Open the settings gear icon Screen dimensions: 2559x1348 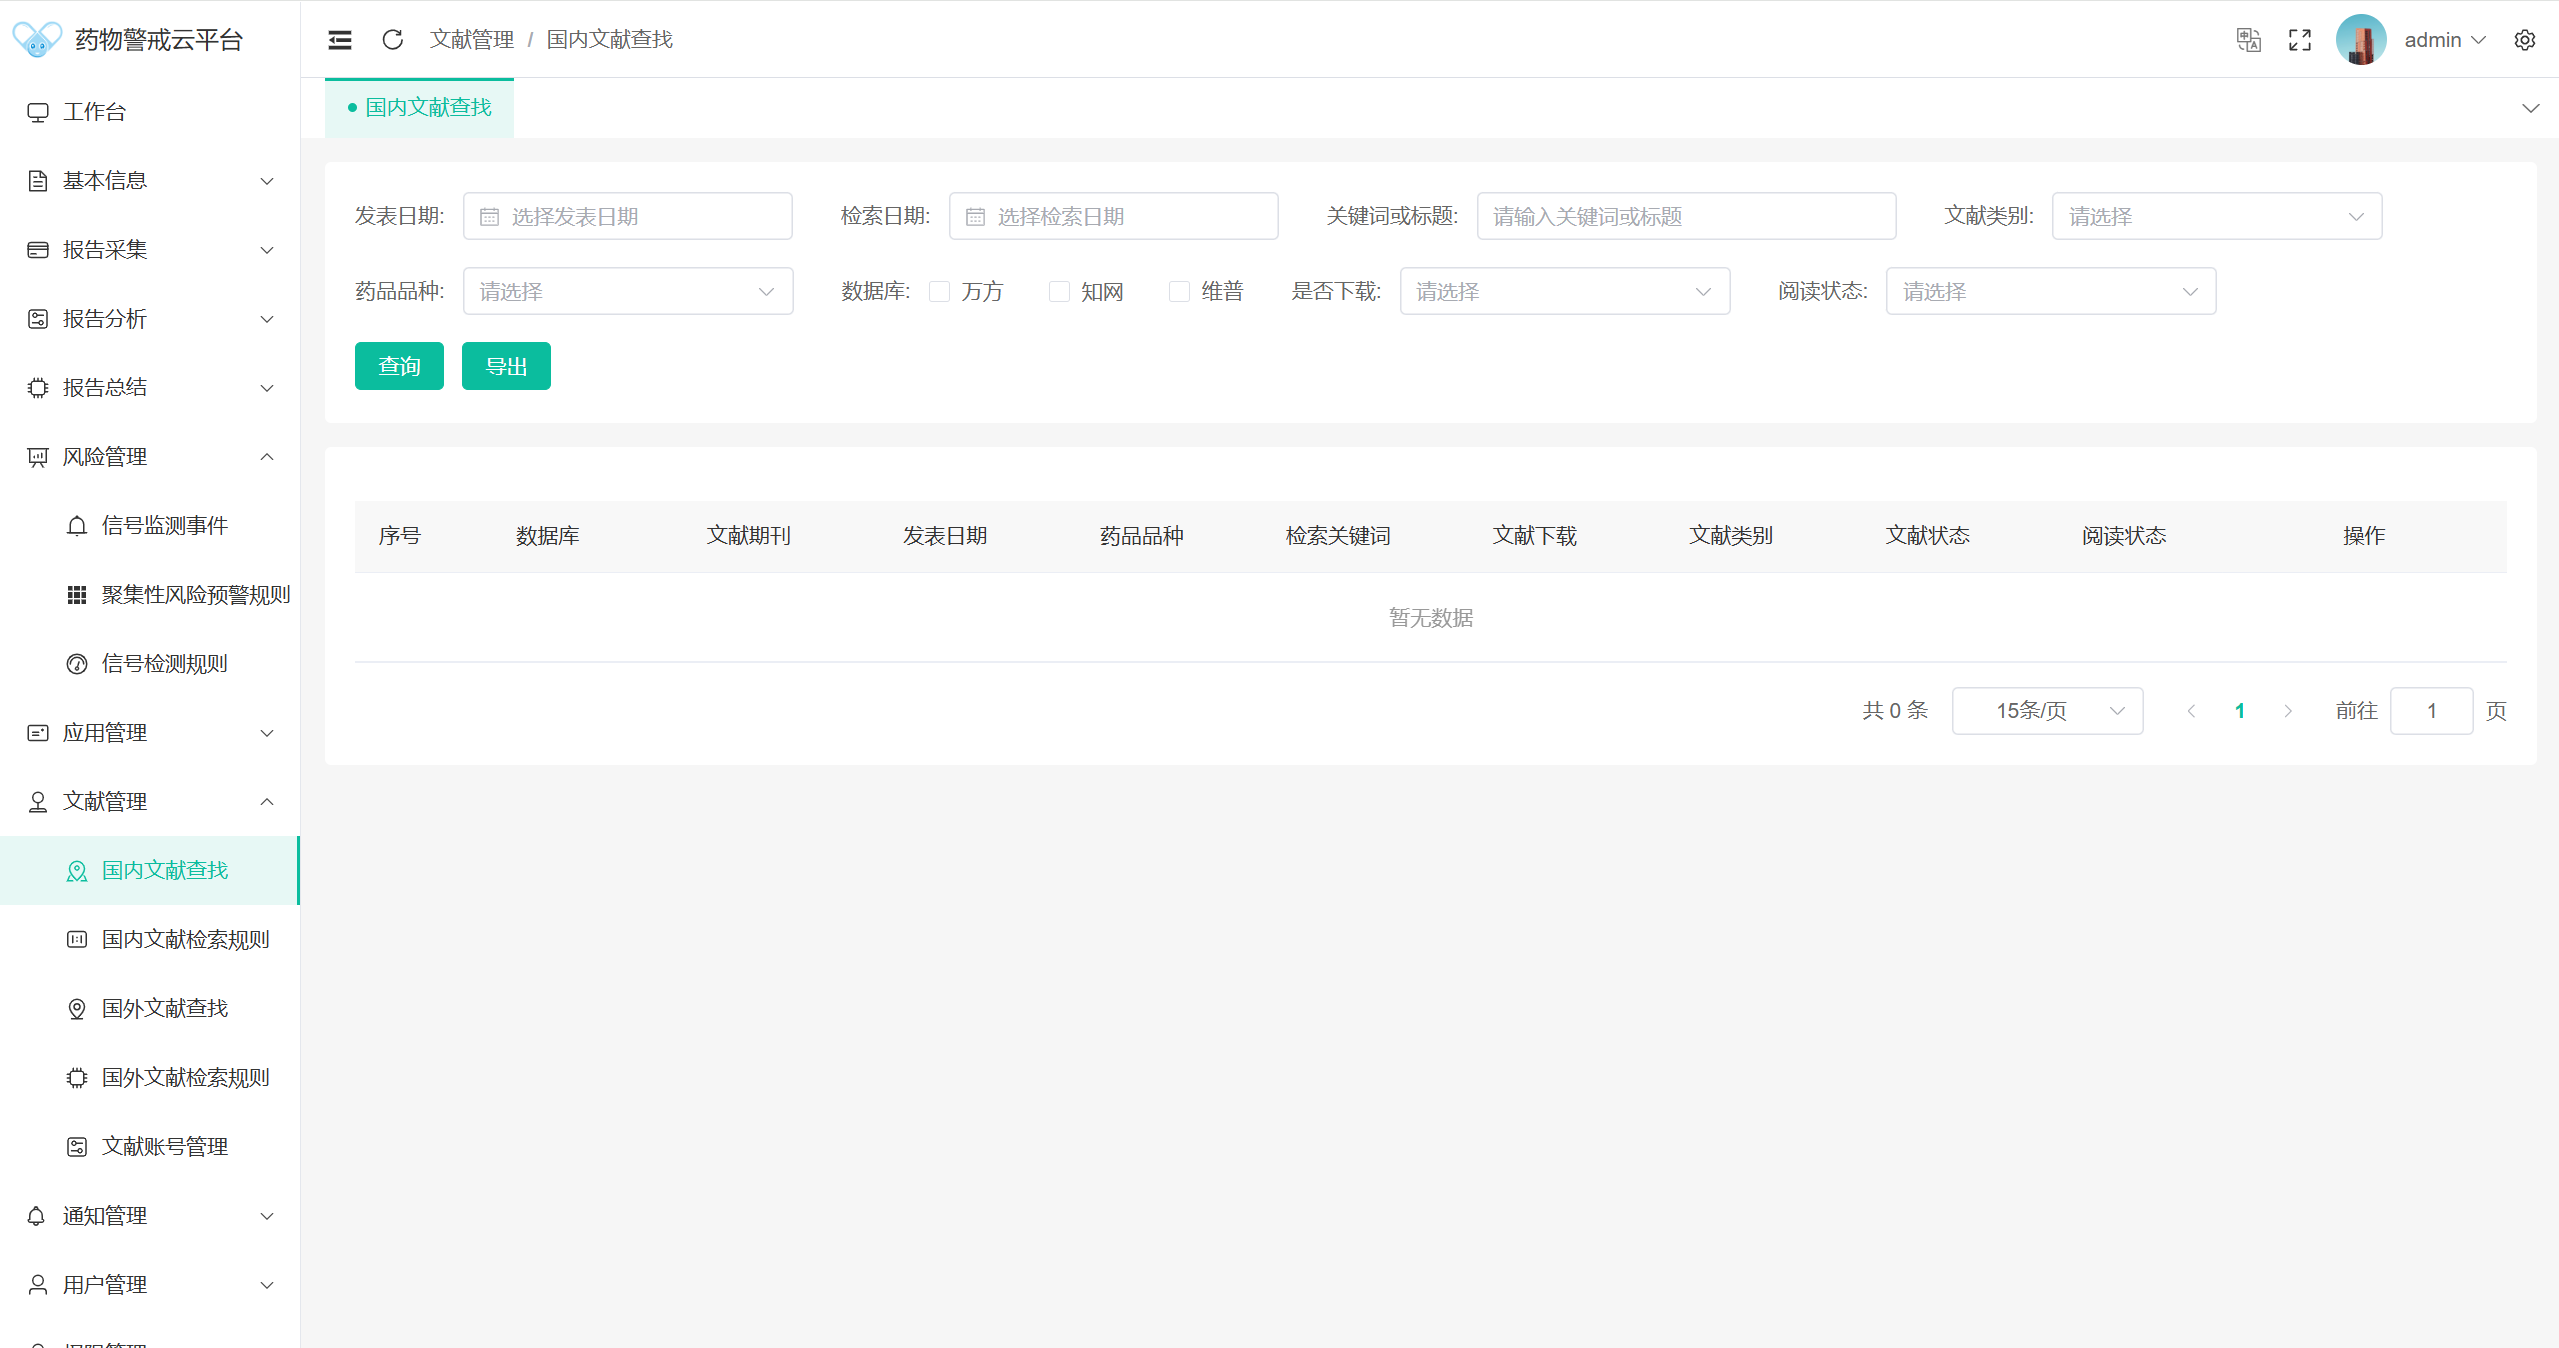click(2525, 40)
